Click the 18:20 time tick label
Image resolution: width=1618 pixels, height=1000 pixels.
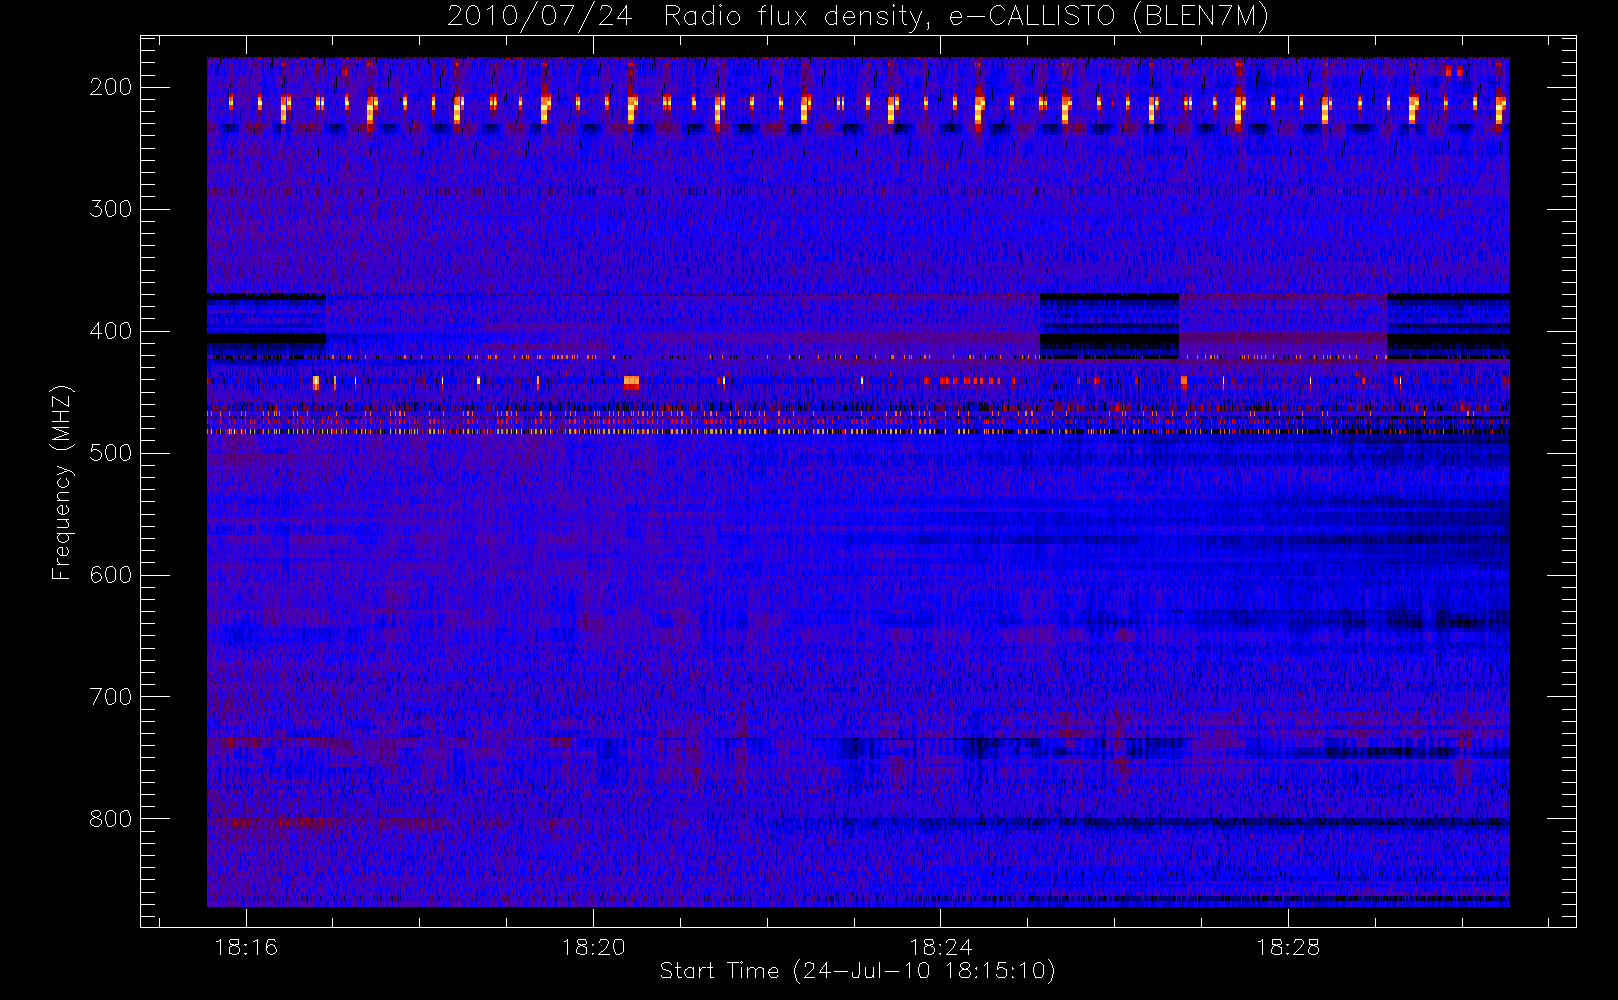[593, 947]
